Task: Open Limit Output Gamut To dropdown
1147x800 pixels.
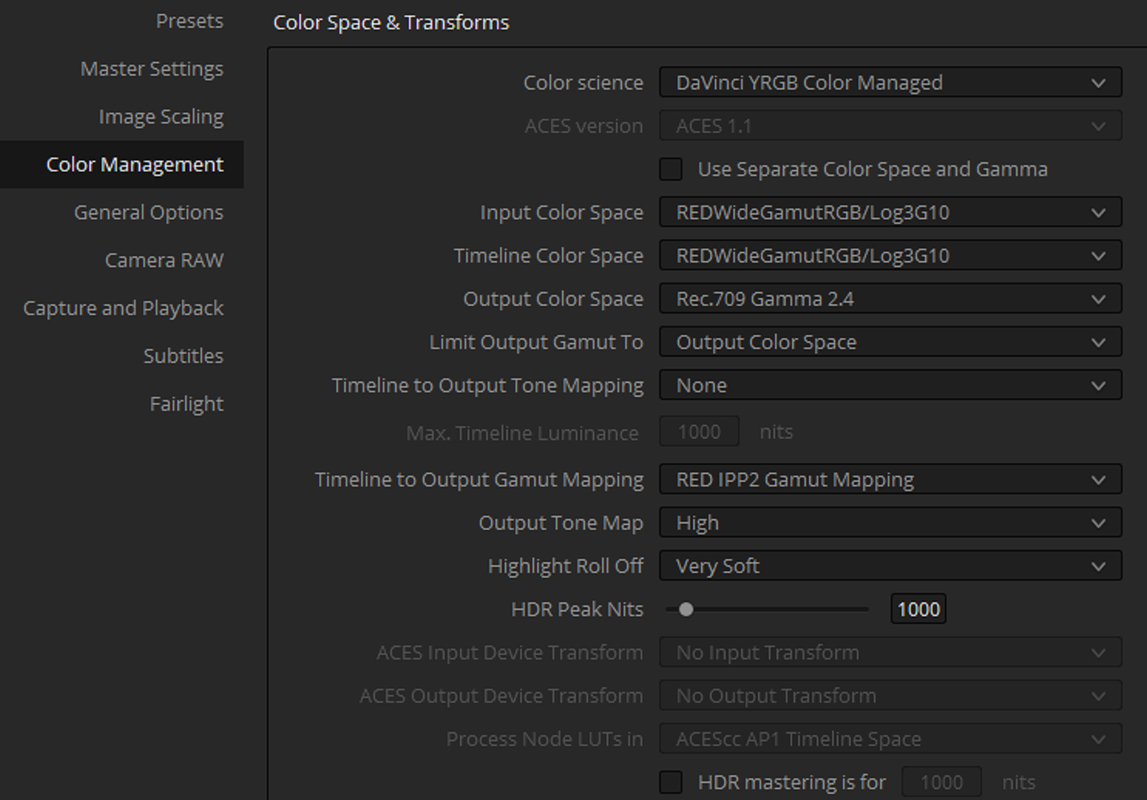Action: [x=890, y=342]
